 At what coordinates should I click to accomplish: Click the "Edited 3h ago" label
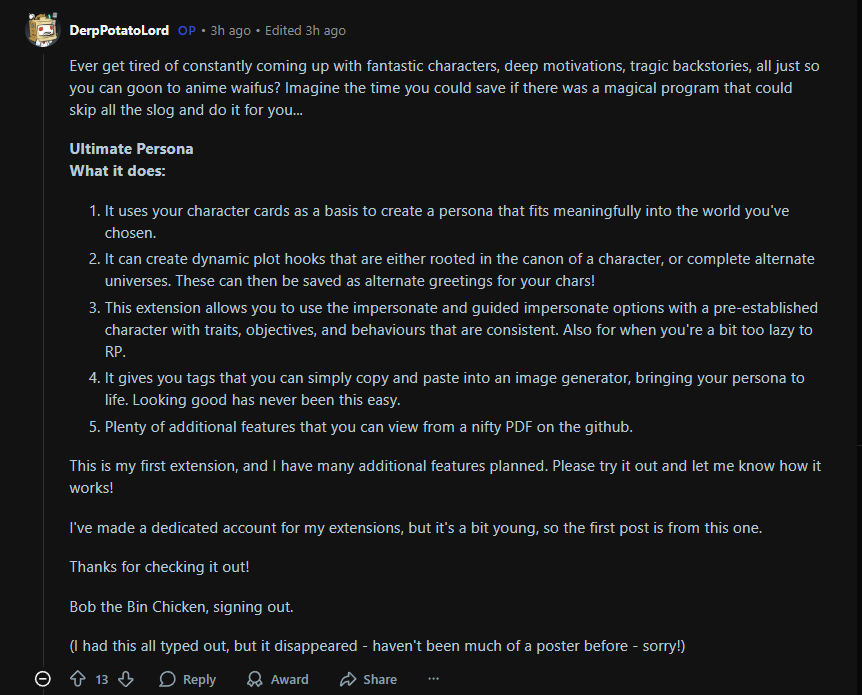point(305,30)
